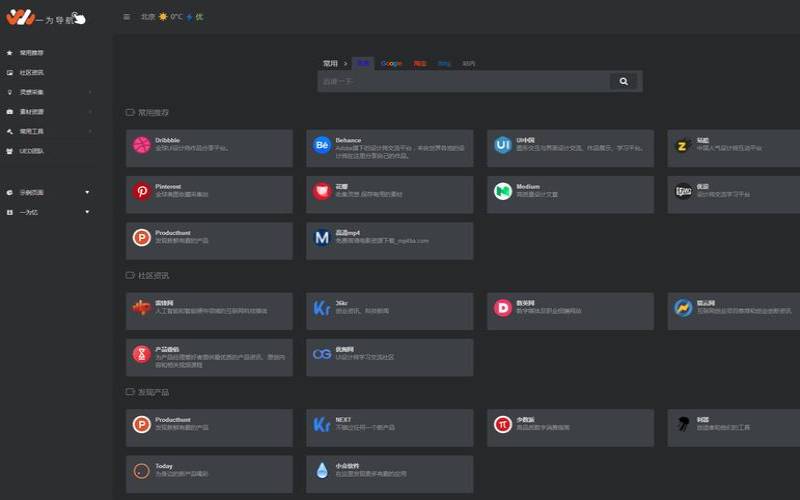Click the Today circle icon
This screenshot has width=800, height=500.
[x=141, y=471]
